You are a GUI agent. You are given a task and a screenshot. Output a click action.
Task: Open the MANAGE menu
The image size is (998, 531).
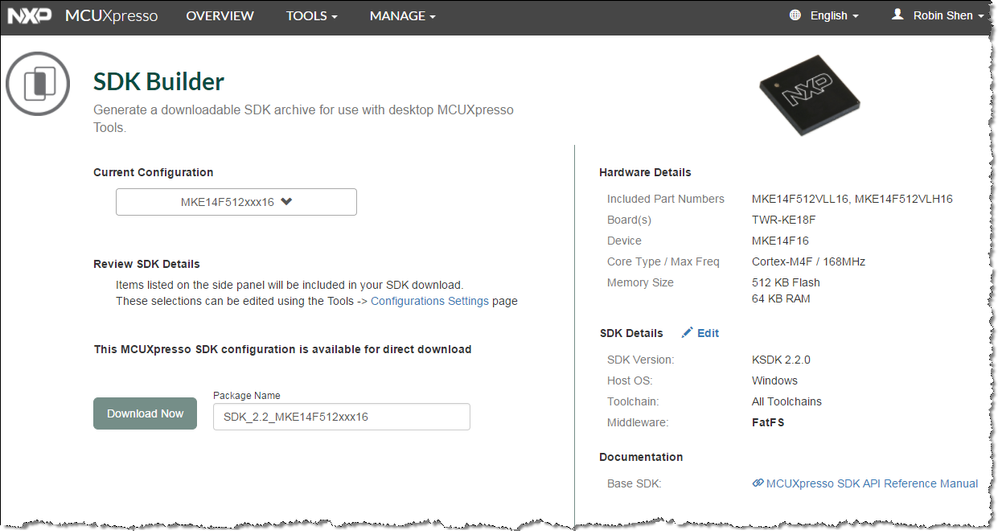coord(402,16)
